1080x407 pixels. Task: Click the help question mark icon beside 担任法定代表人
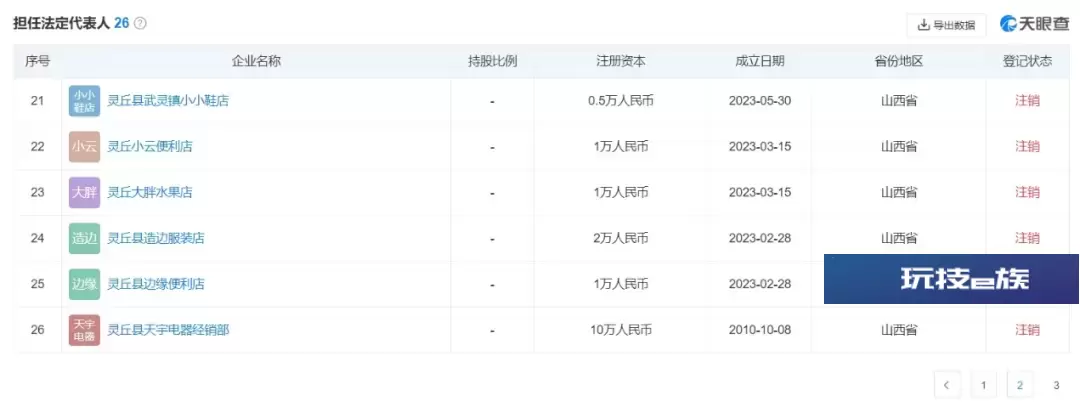(x=141, y=23)
